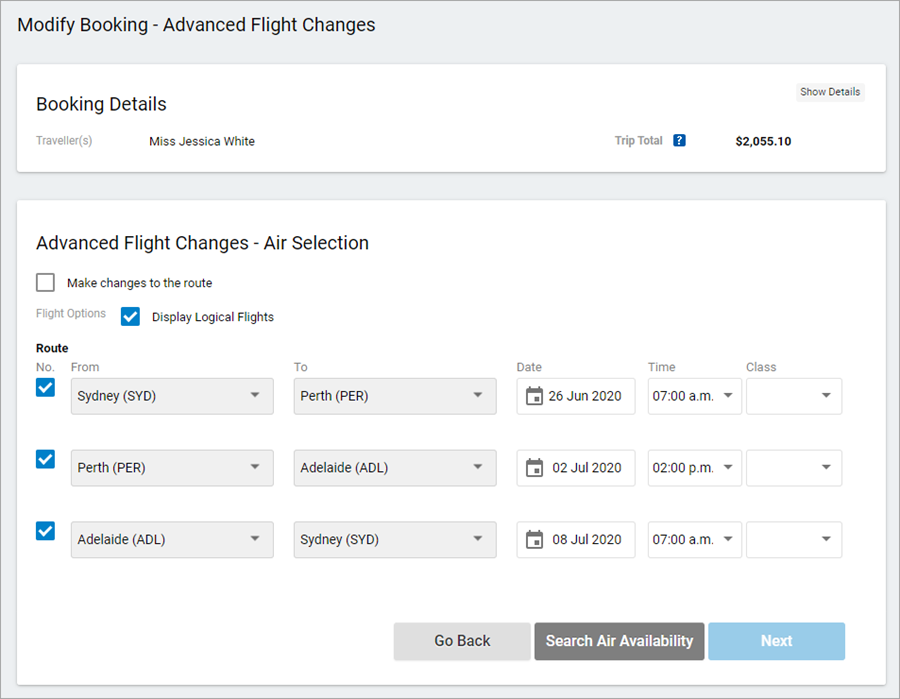The height and width of the screenshot is (699, 900).
Task: Uncheck the Sydney to Perth route row
Action: pyautogui.click(x=45, y=387)
